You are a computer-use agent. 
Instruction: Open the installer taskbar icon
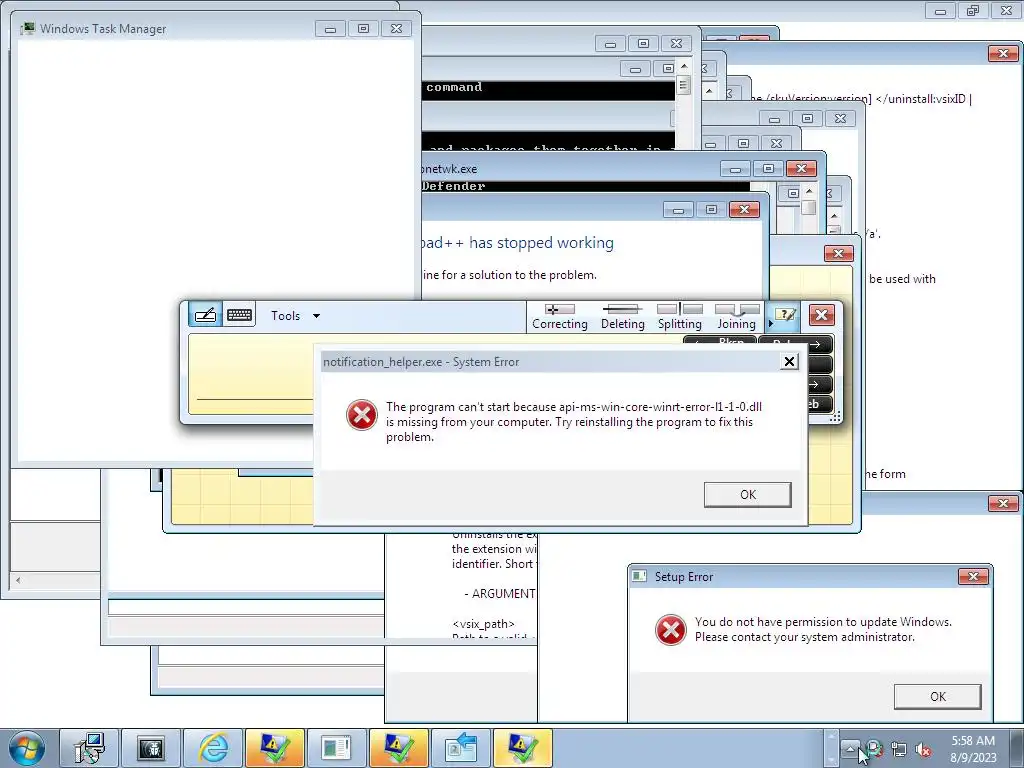pyautogui.click(x=89, y=748)
